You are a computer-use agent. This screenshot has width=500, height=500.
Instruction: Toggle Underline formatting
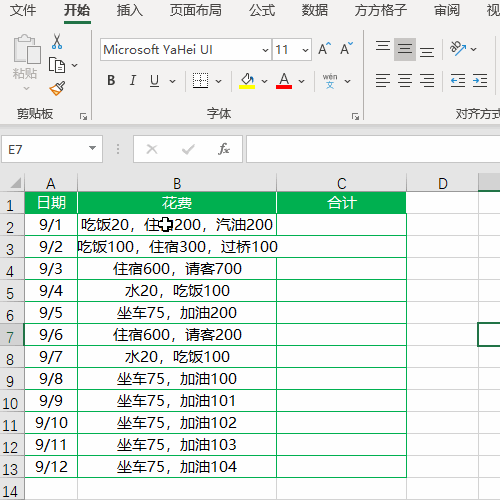(154, 81)
